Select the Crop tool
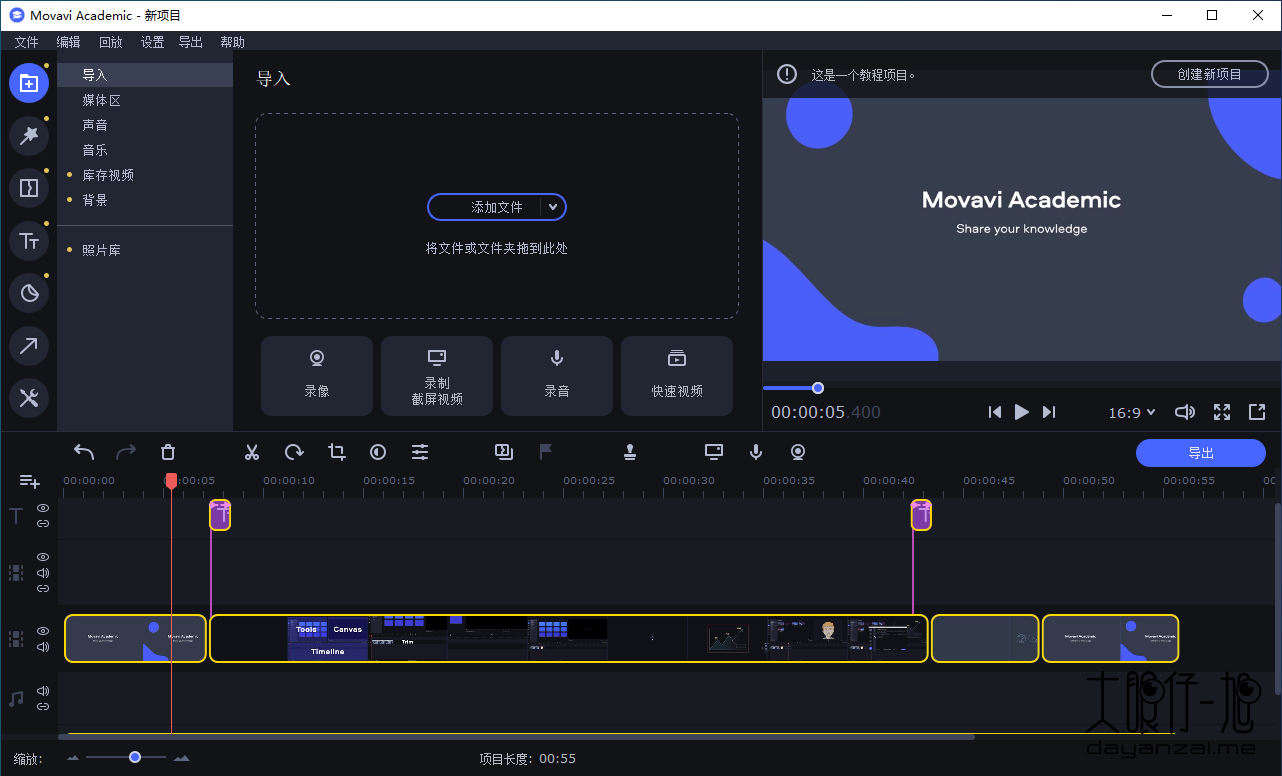Viewport: 1282px width, 776px height. coord(337,452)
